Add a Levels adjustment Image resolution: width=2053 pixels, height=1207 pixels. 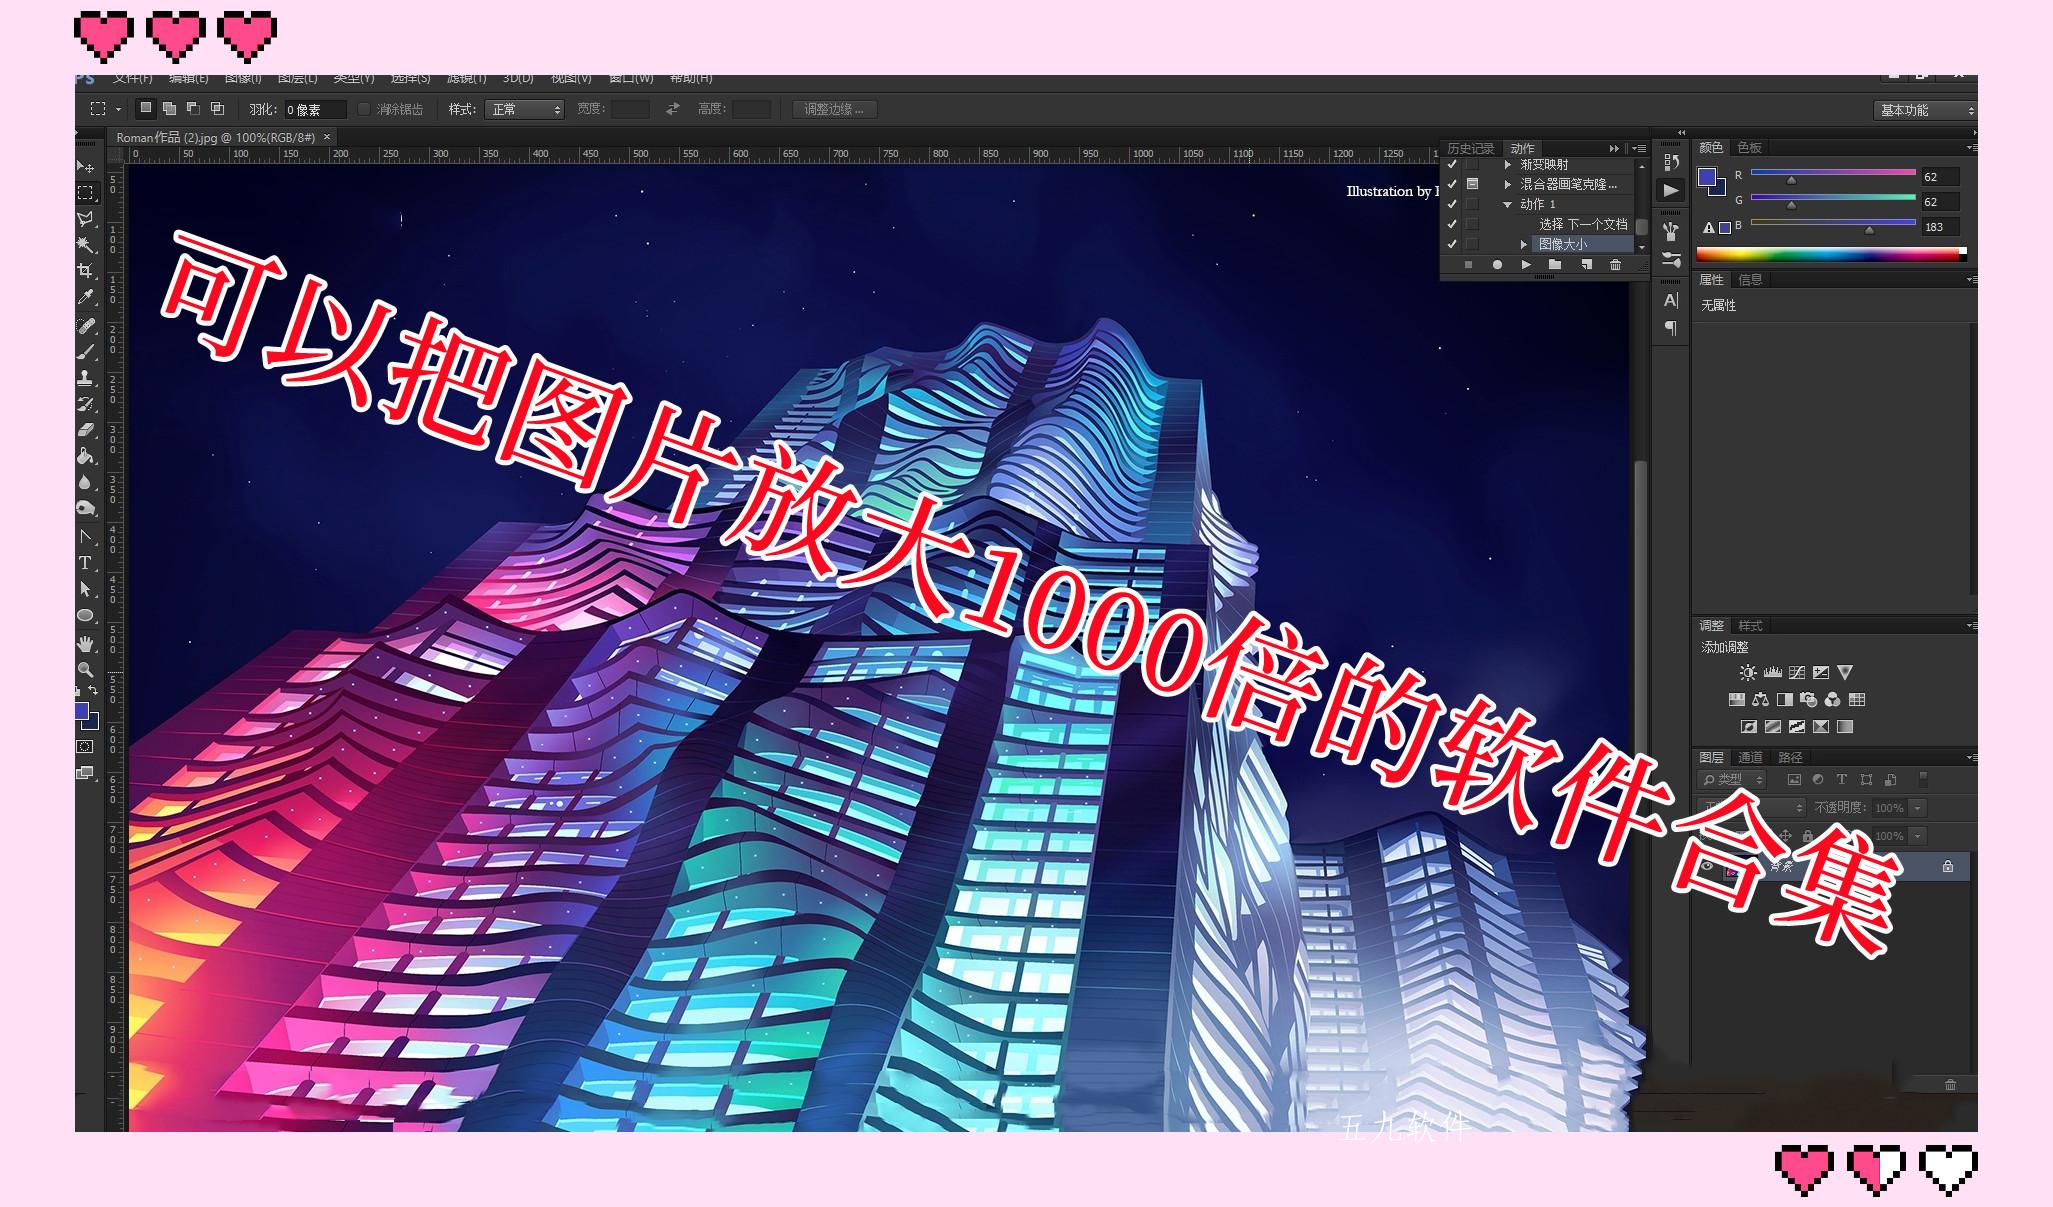(1773, 673)
